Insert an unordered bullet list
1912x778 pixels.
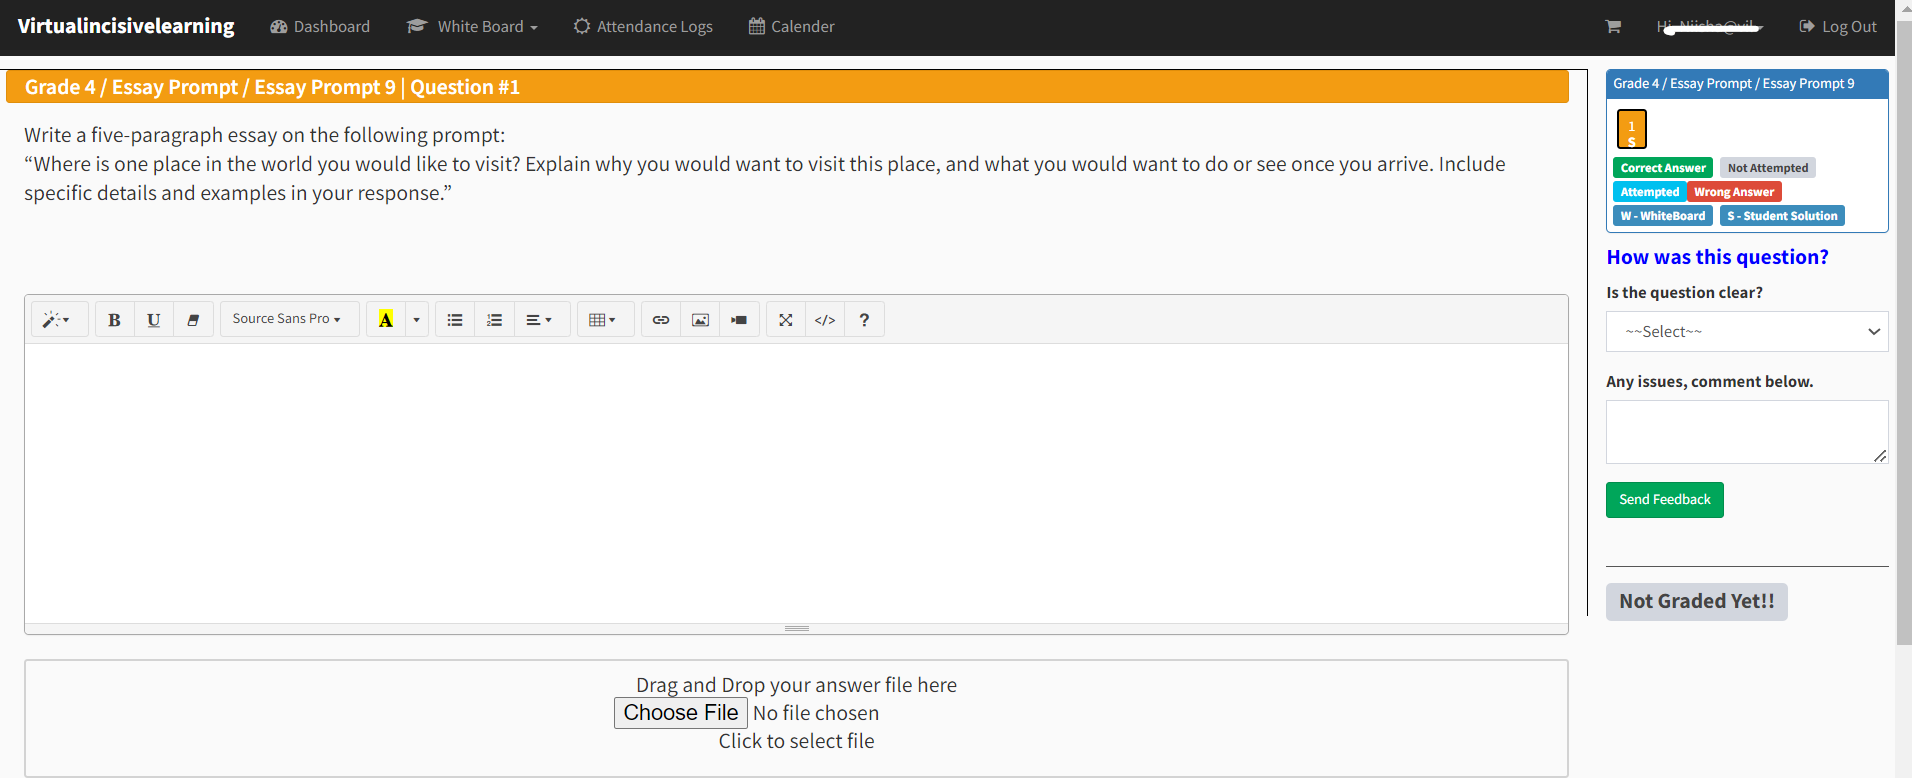(x=455, y=320)
